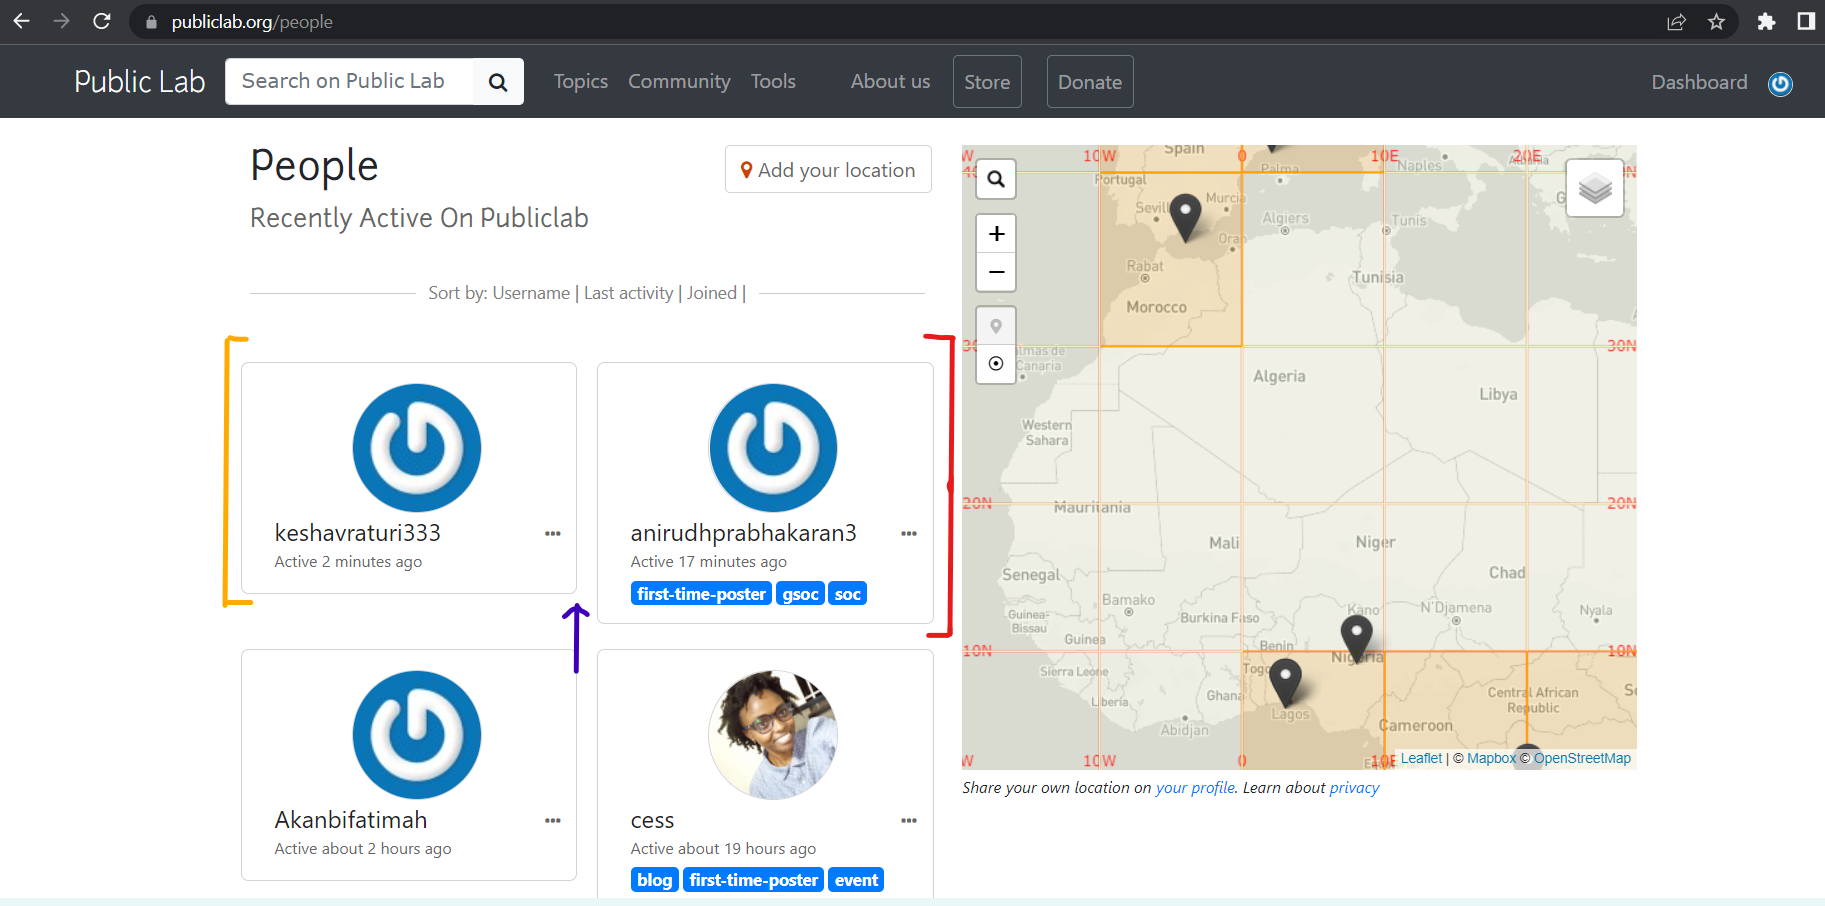Open the map layers control
This screenshot has height=906, width=1825.
coord(1595,188)
